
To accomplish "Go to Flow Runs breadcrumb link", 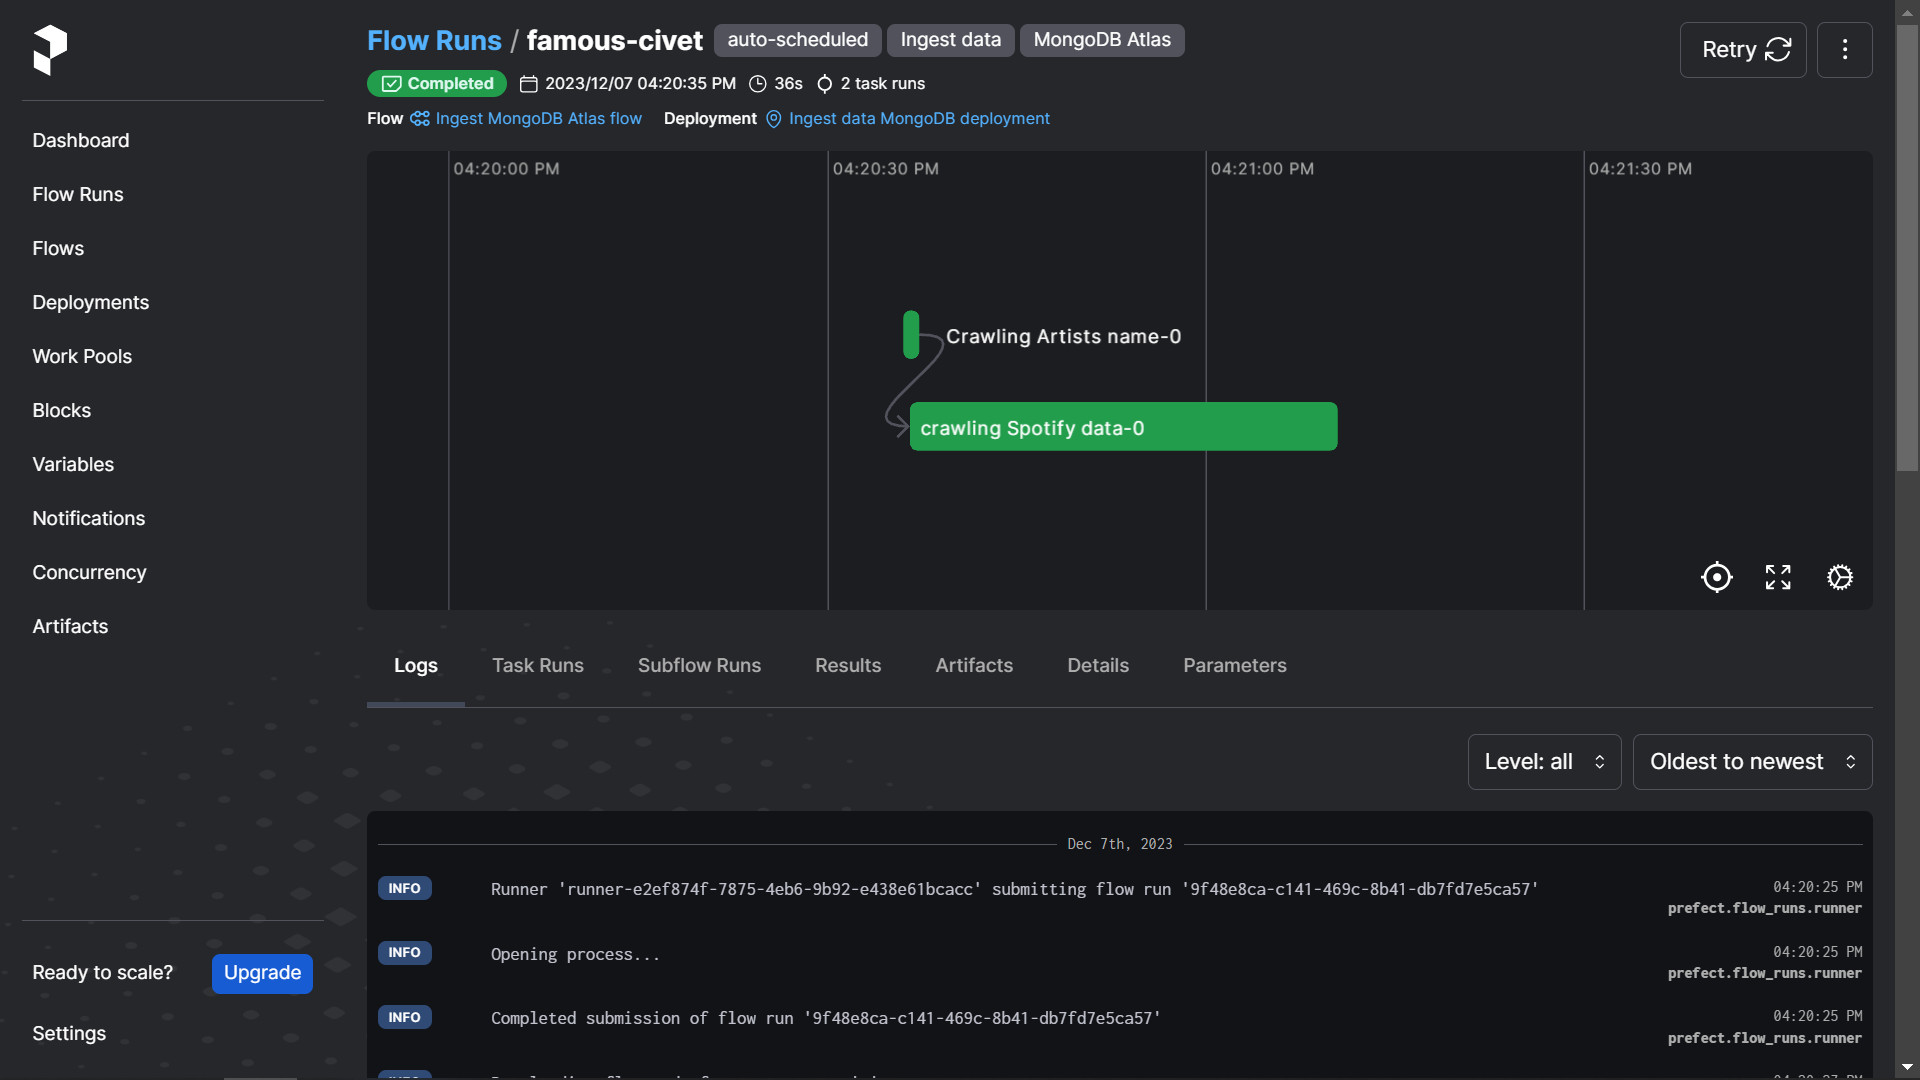I will [434, 41].
